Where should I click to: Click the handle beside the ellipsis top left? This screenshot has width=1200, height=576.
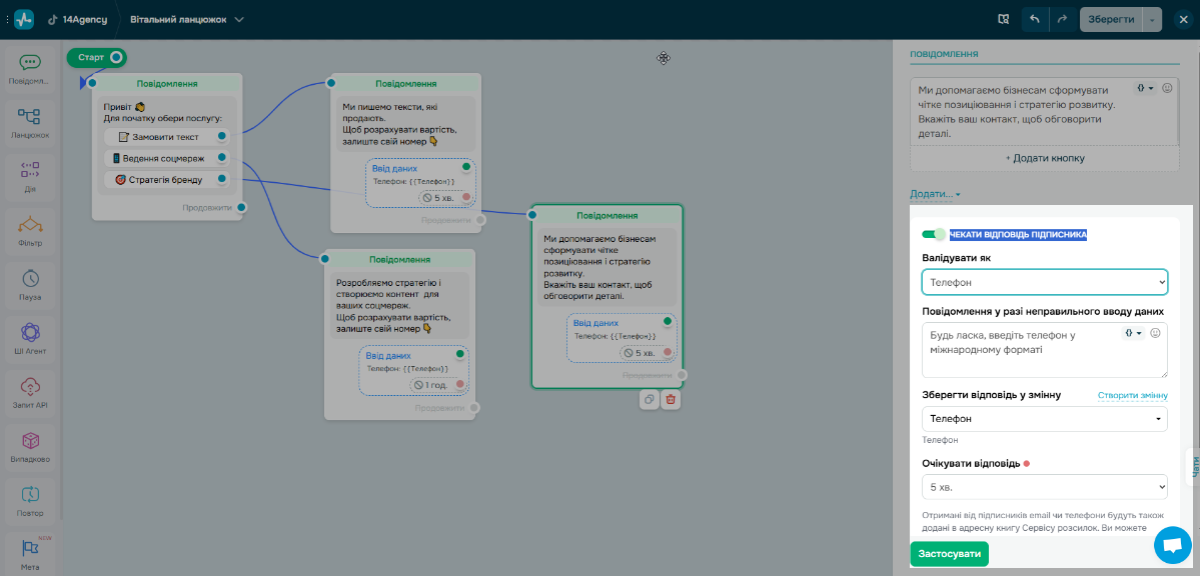tap(7, 19)
